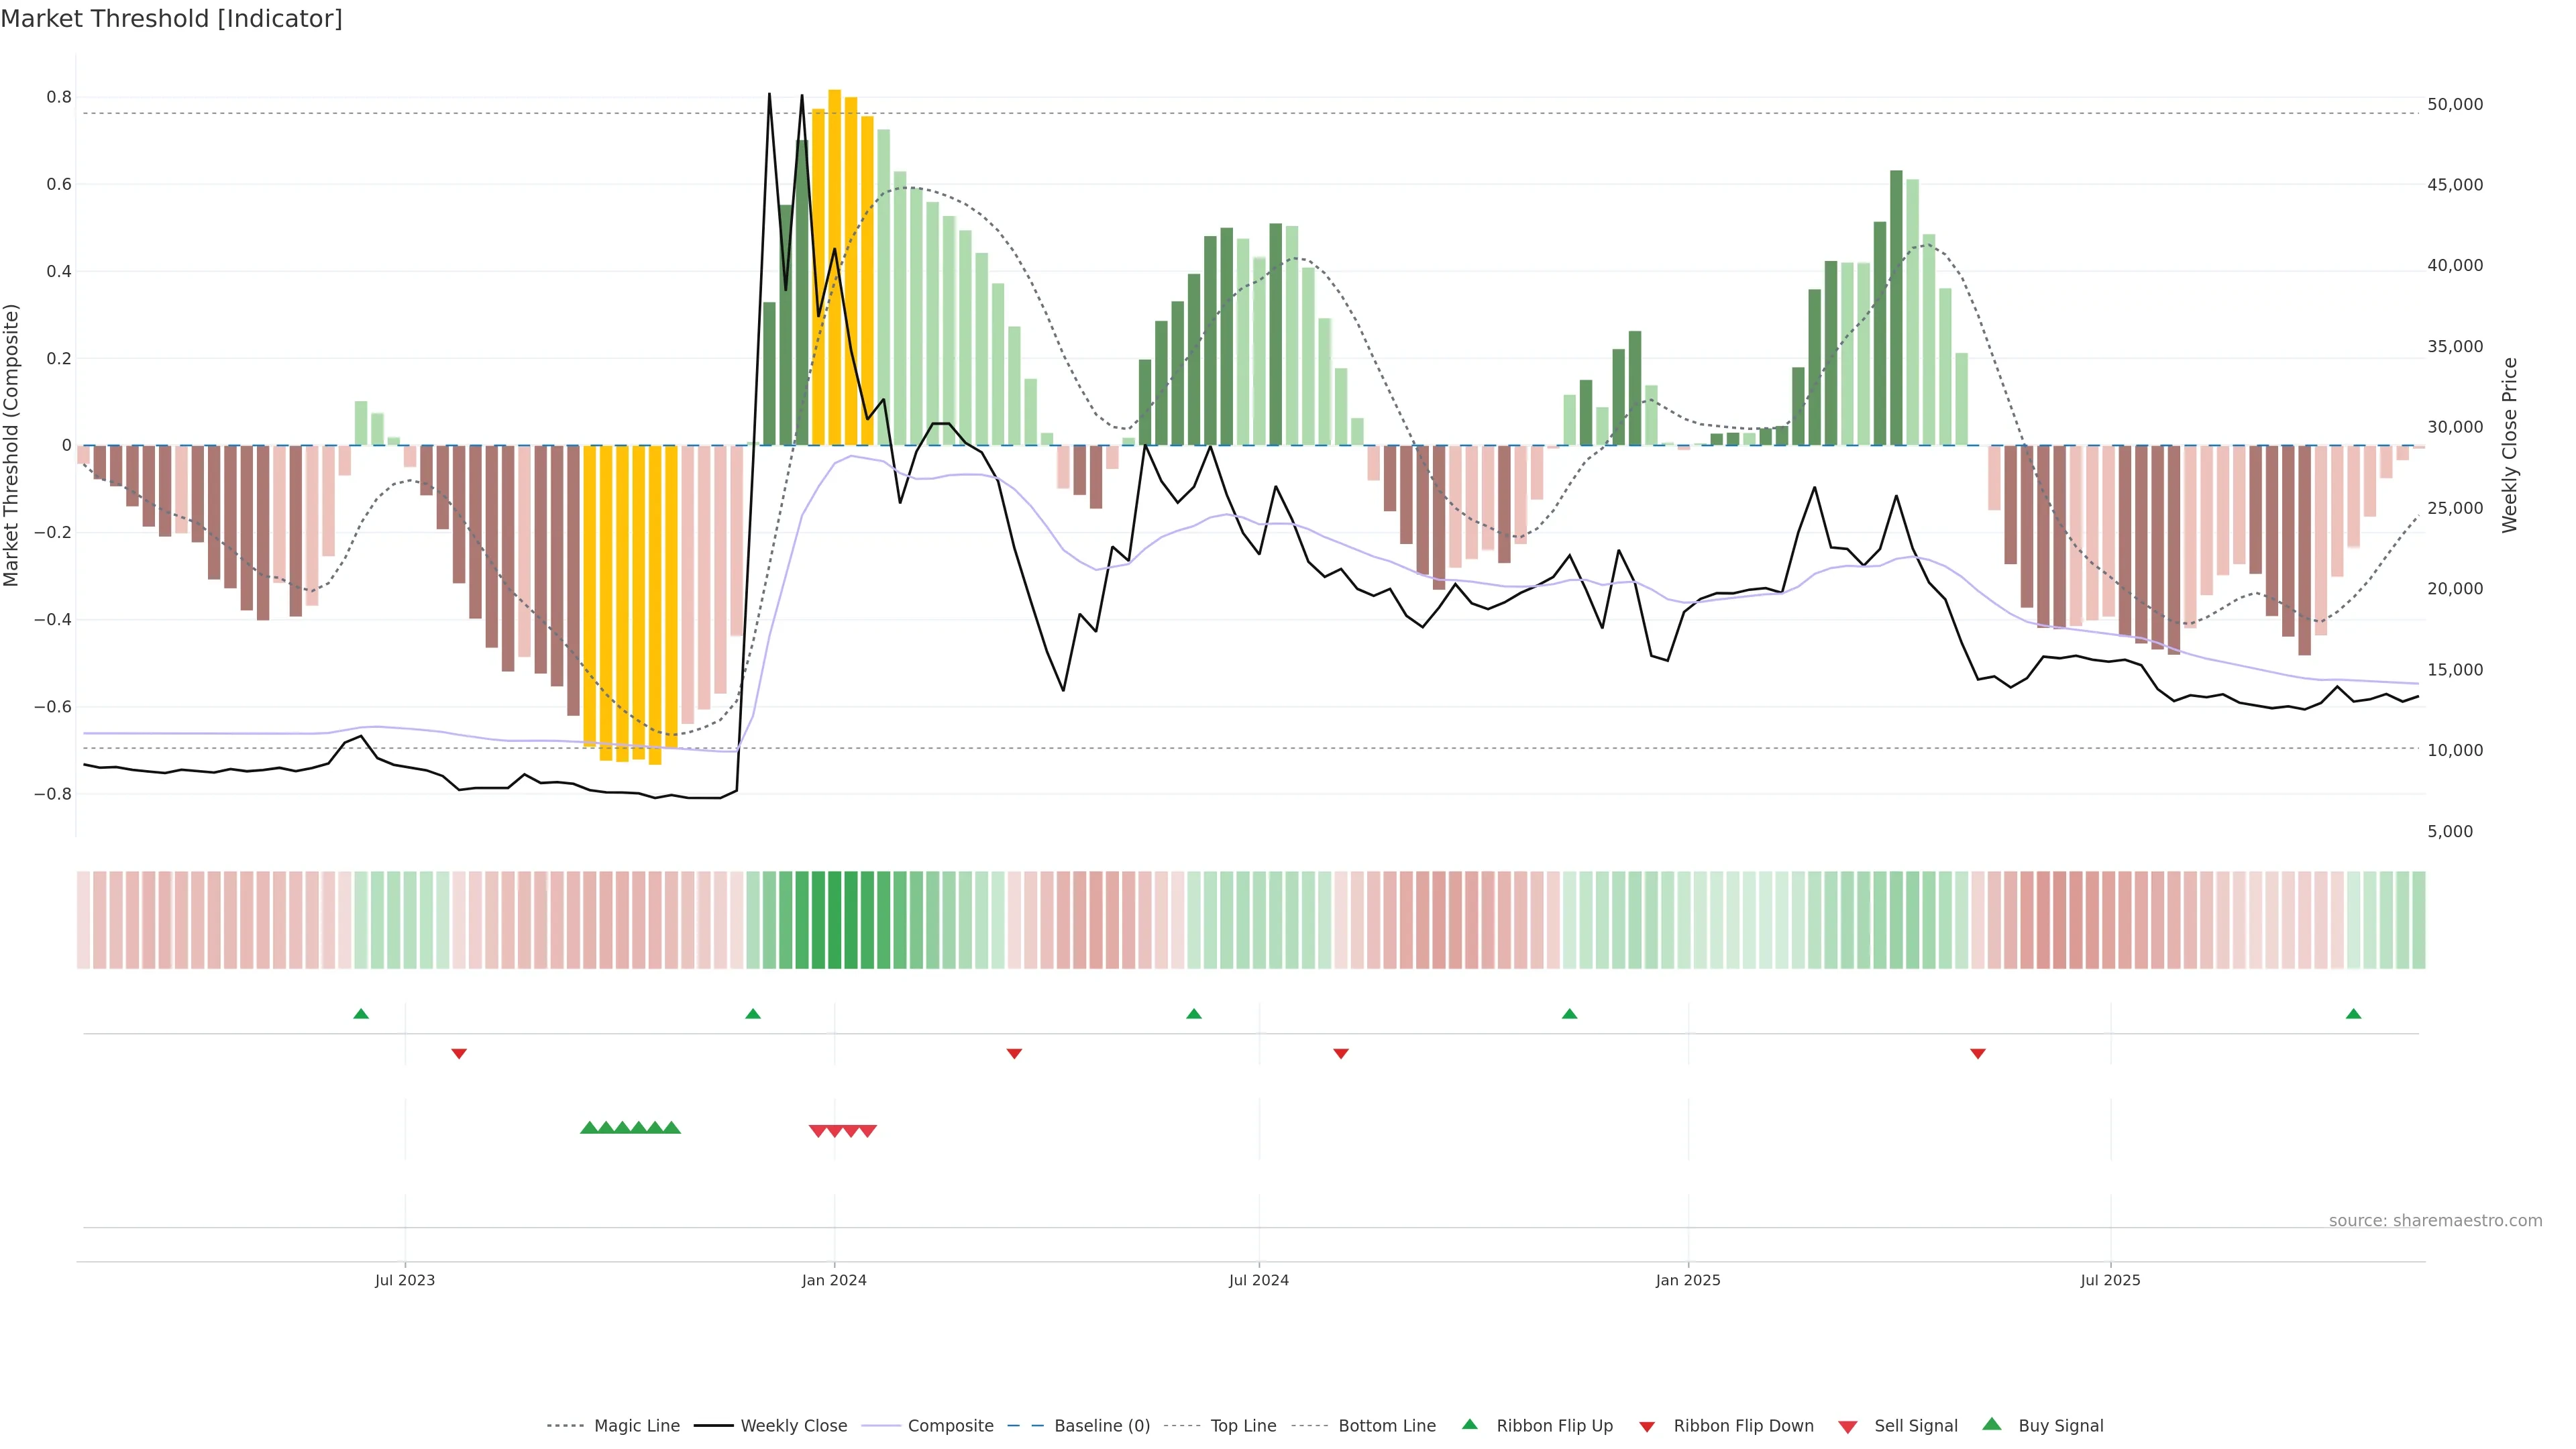The height and width of the screenshot is (1449, 2576).
Task: Click the source: sharemaestro.com text
Action: pos(2435,1221)
